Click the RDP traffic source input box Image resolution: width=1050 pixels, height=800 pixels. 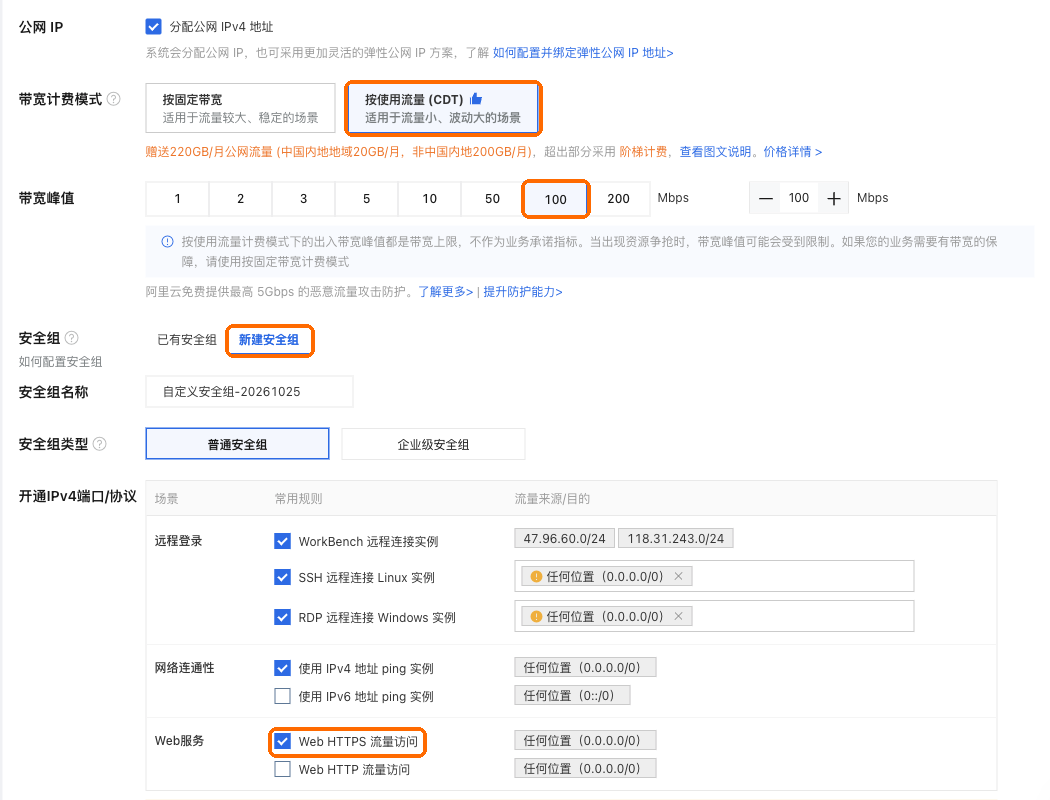point(714,617)
